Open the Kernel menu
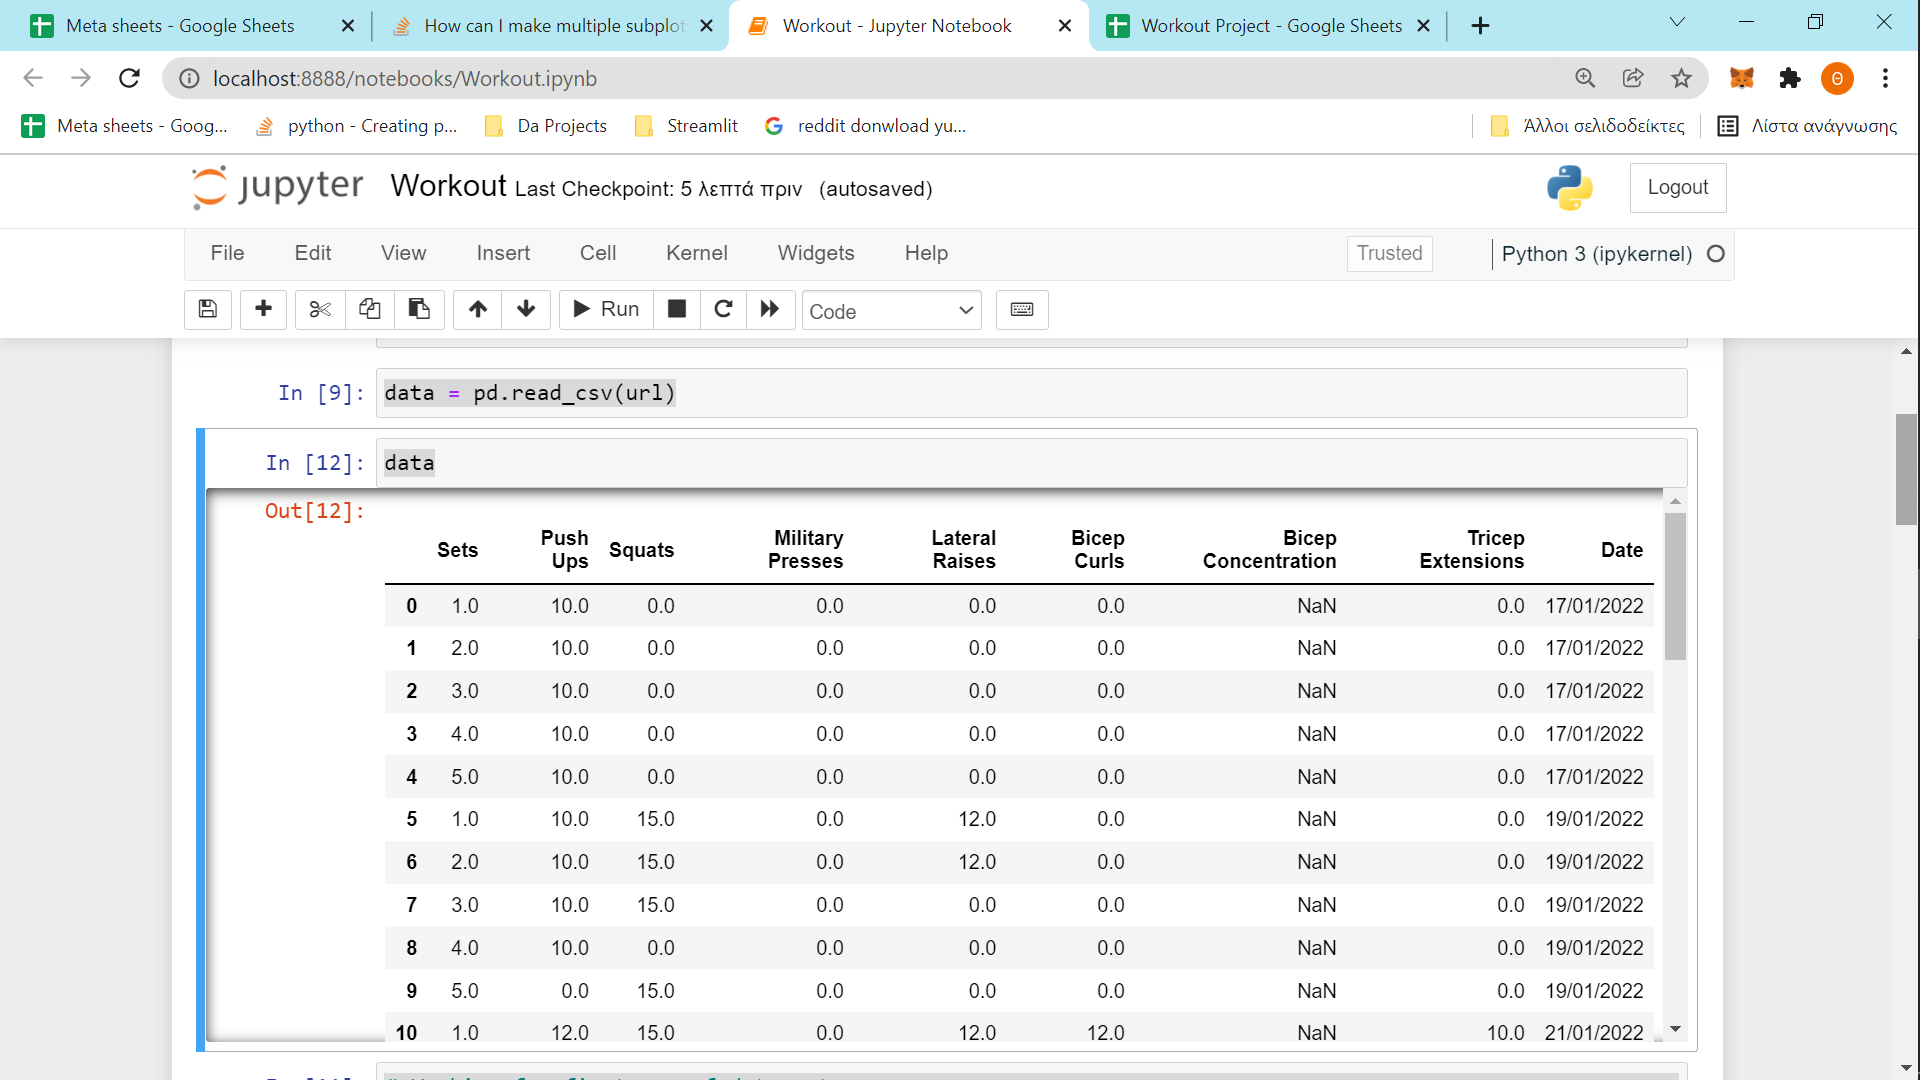 point(697,253)
